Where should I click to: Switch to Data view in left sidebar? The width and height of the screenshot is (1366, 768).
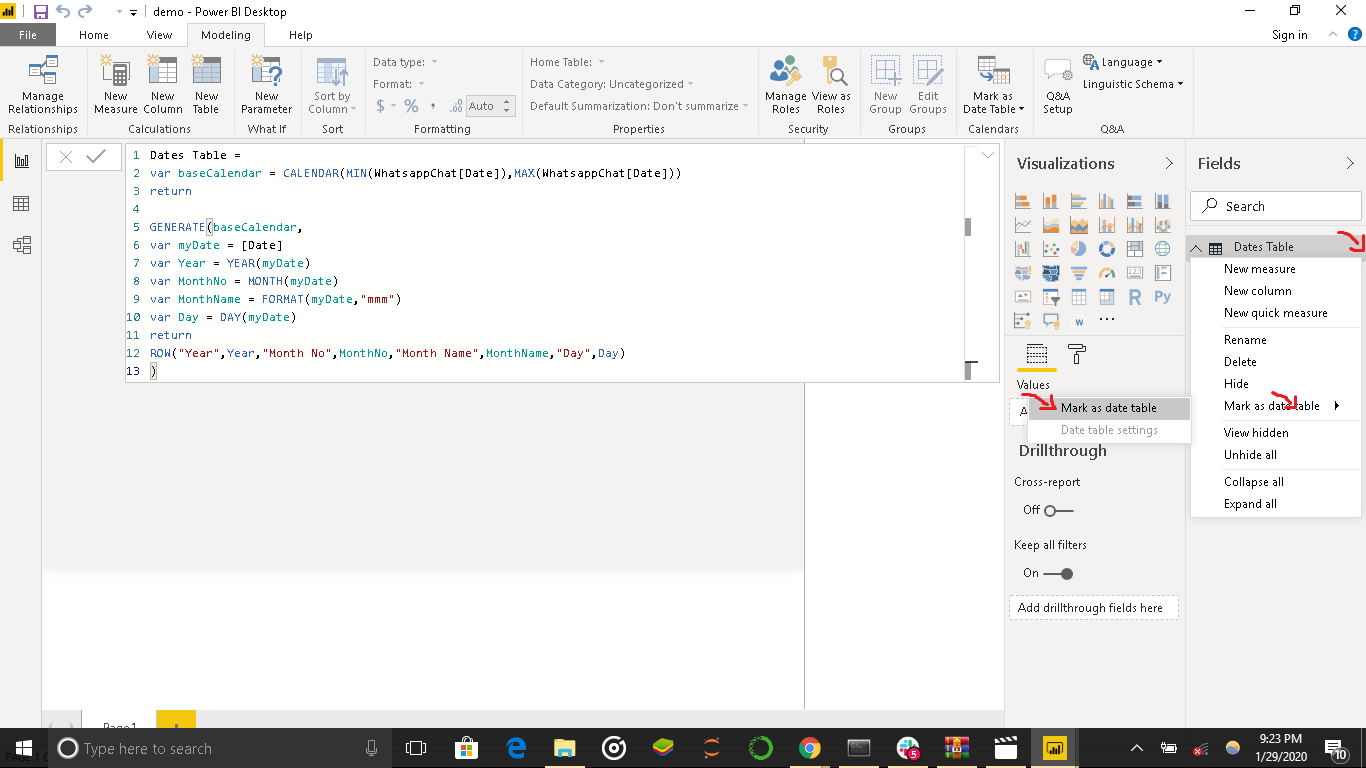click(x=21, y=204)
